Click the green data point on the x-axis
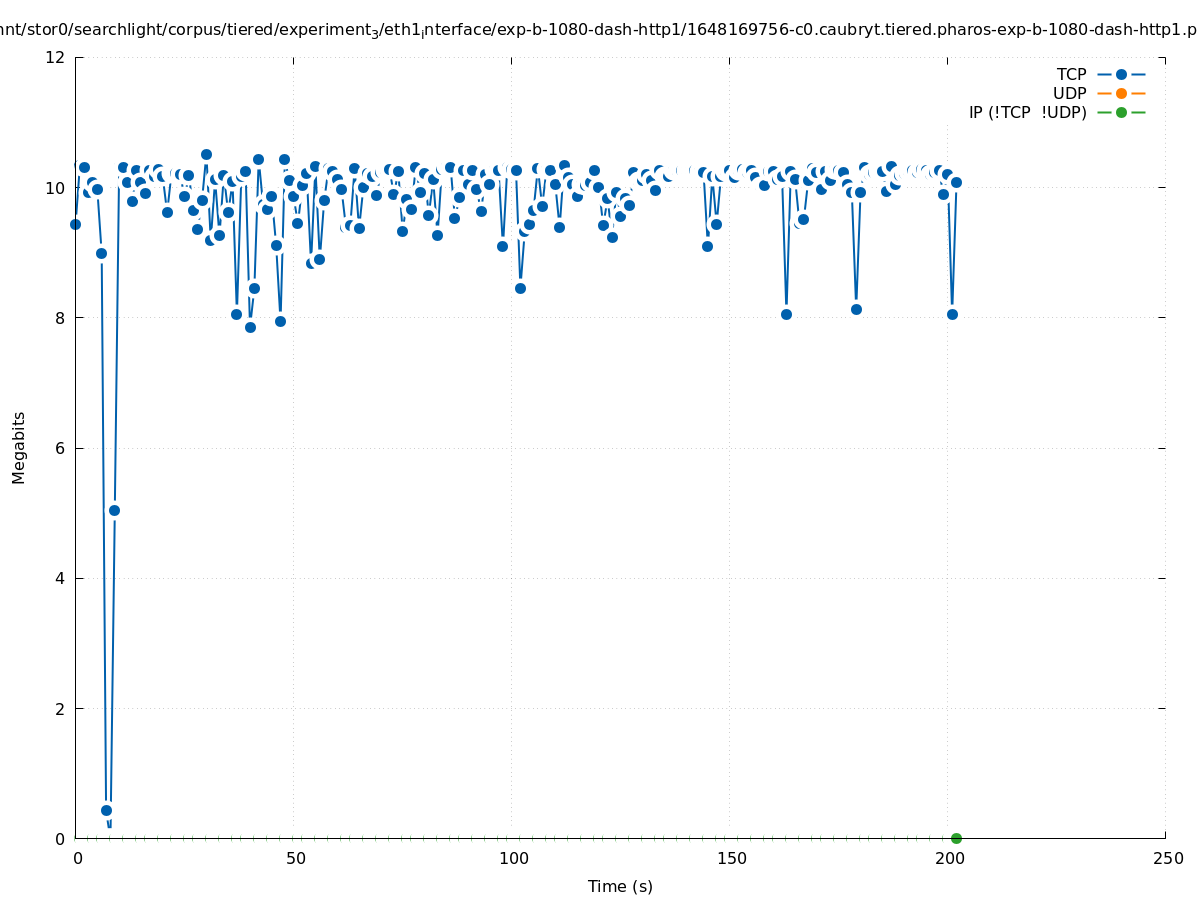 (x=956, y=838)
